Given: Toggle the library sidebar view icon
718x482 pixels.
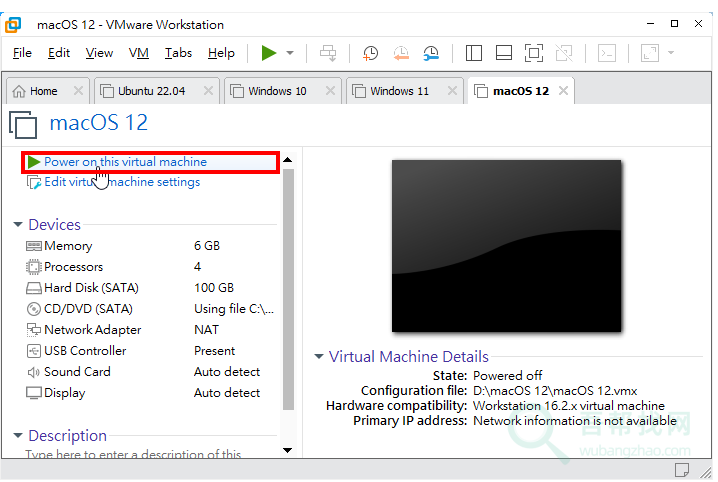Looking at the screenshot, I should pyautogui.click(x=473, y=53).
